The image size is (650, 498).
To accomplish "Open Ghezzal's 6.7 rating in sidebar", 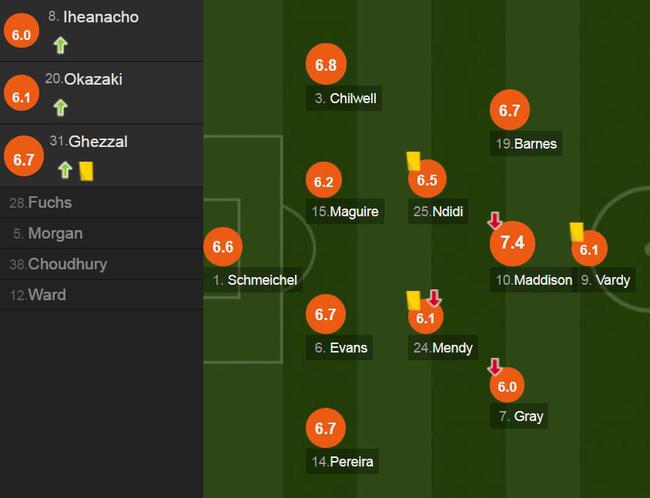I will [24, 156].
